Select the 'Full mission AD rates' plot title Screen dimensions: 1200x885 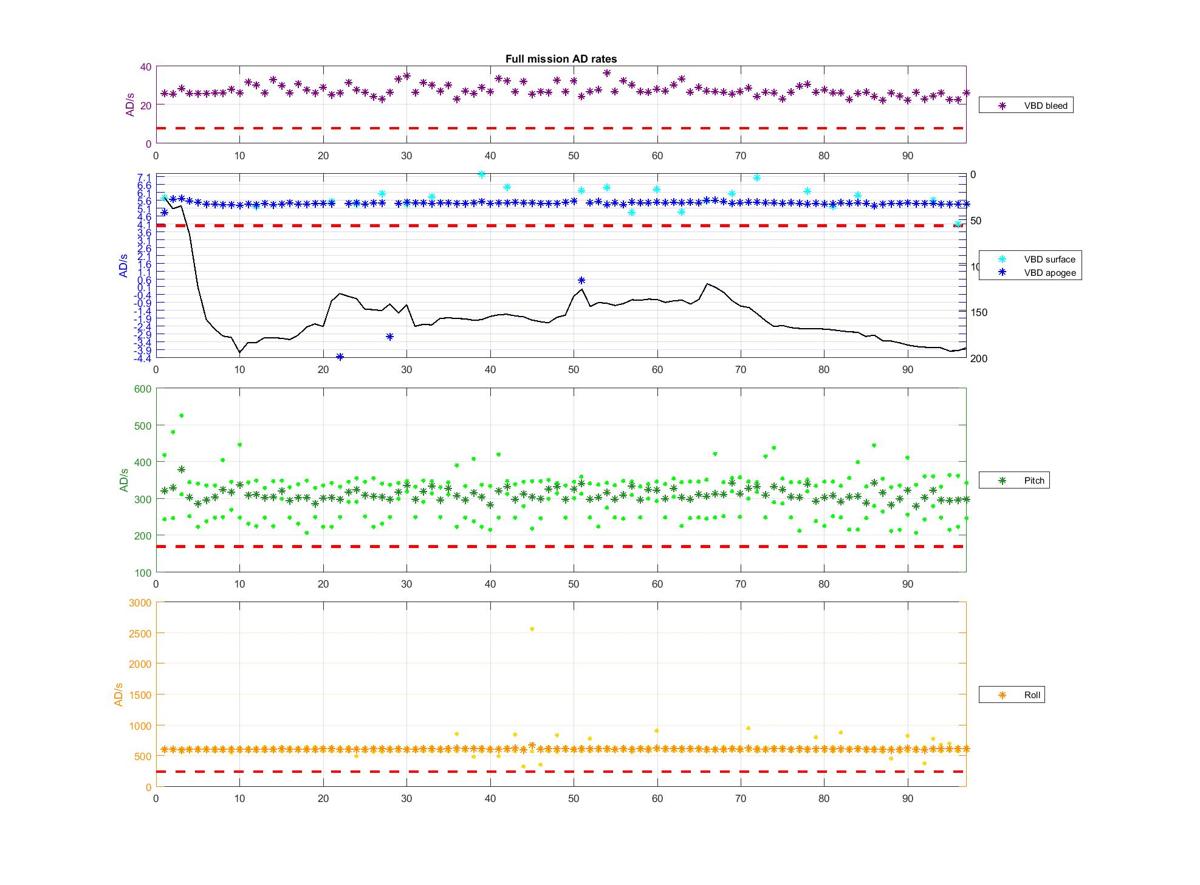(560, 59)
